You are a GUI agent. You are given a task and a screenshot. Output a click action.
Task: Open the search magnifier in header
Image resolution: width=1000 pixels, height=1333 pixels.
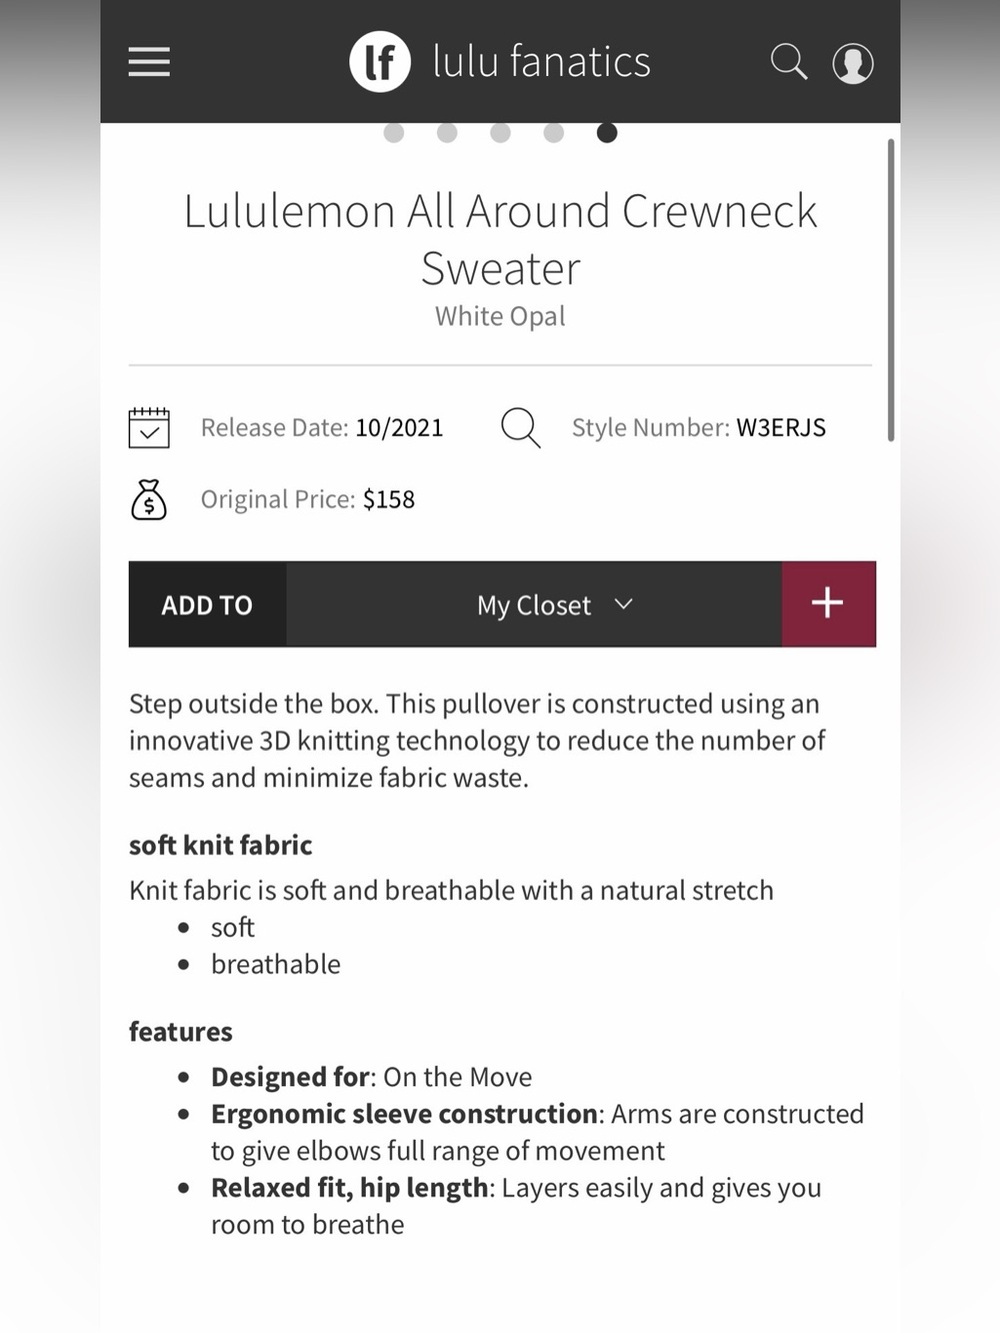click(x=789, y=62)
